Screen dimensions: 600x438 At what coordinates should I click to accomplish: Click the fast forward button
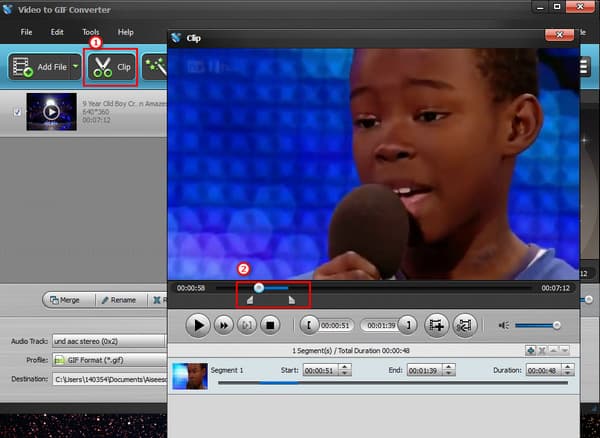pos(223,326)
